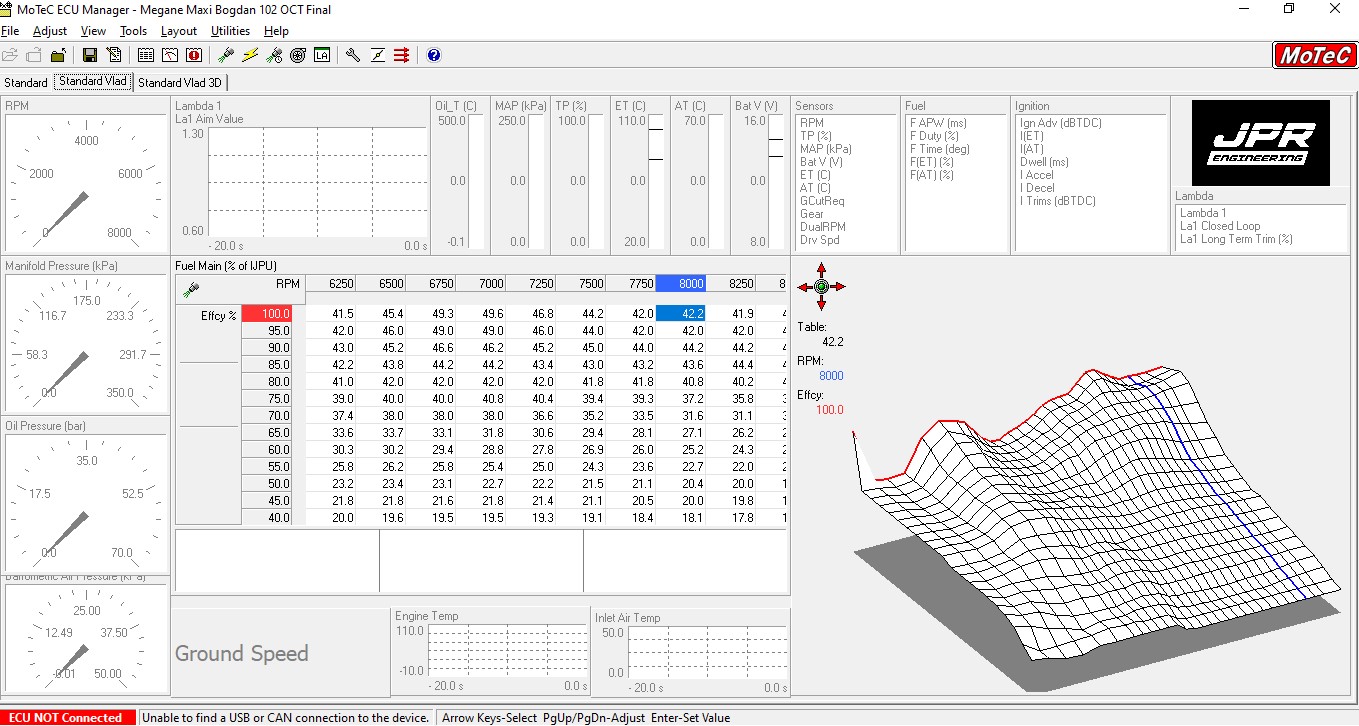Open the edit comments notepad icon

114,55
